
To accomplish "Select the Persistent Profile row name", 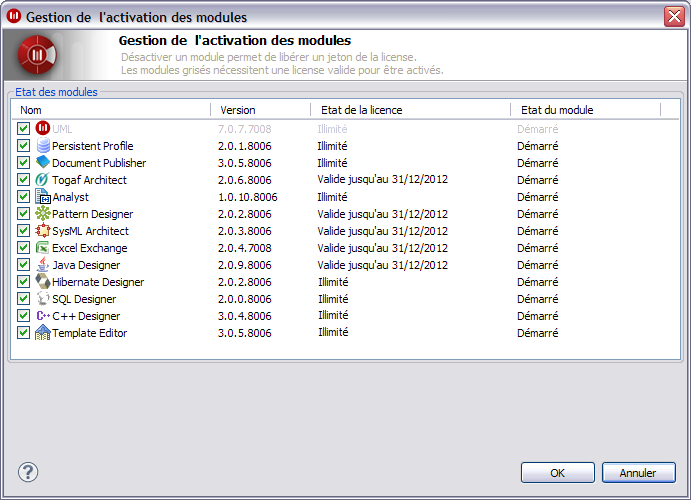I will click(x=93, y=146).
